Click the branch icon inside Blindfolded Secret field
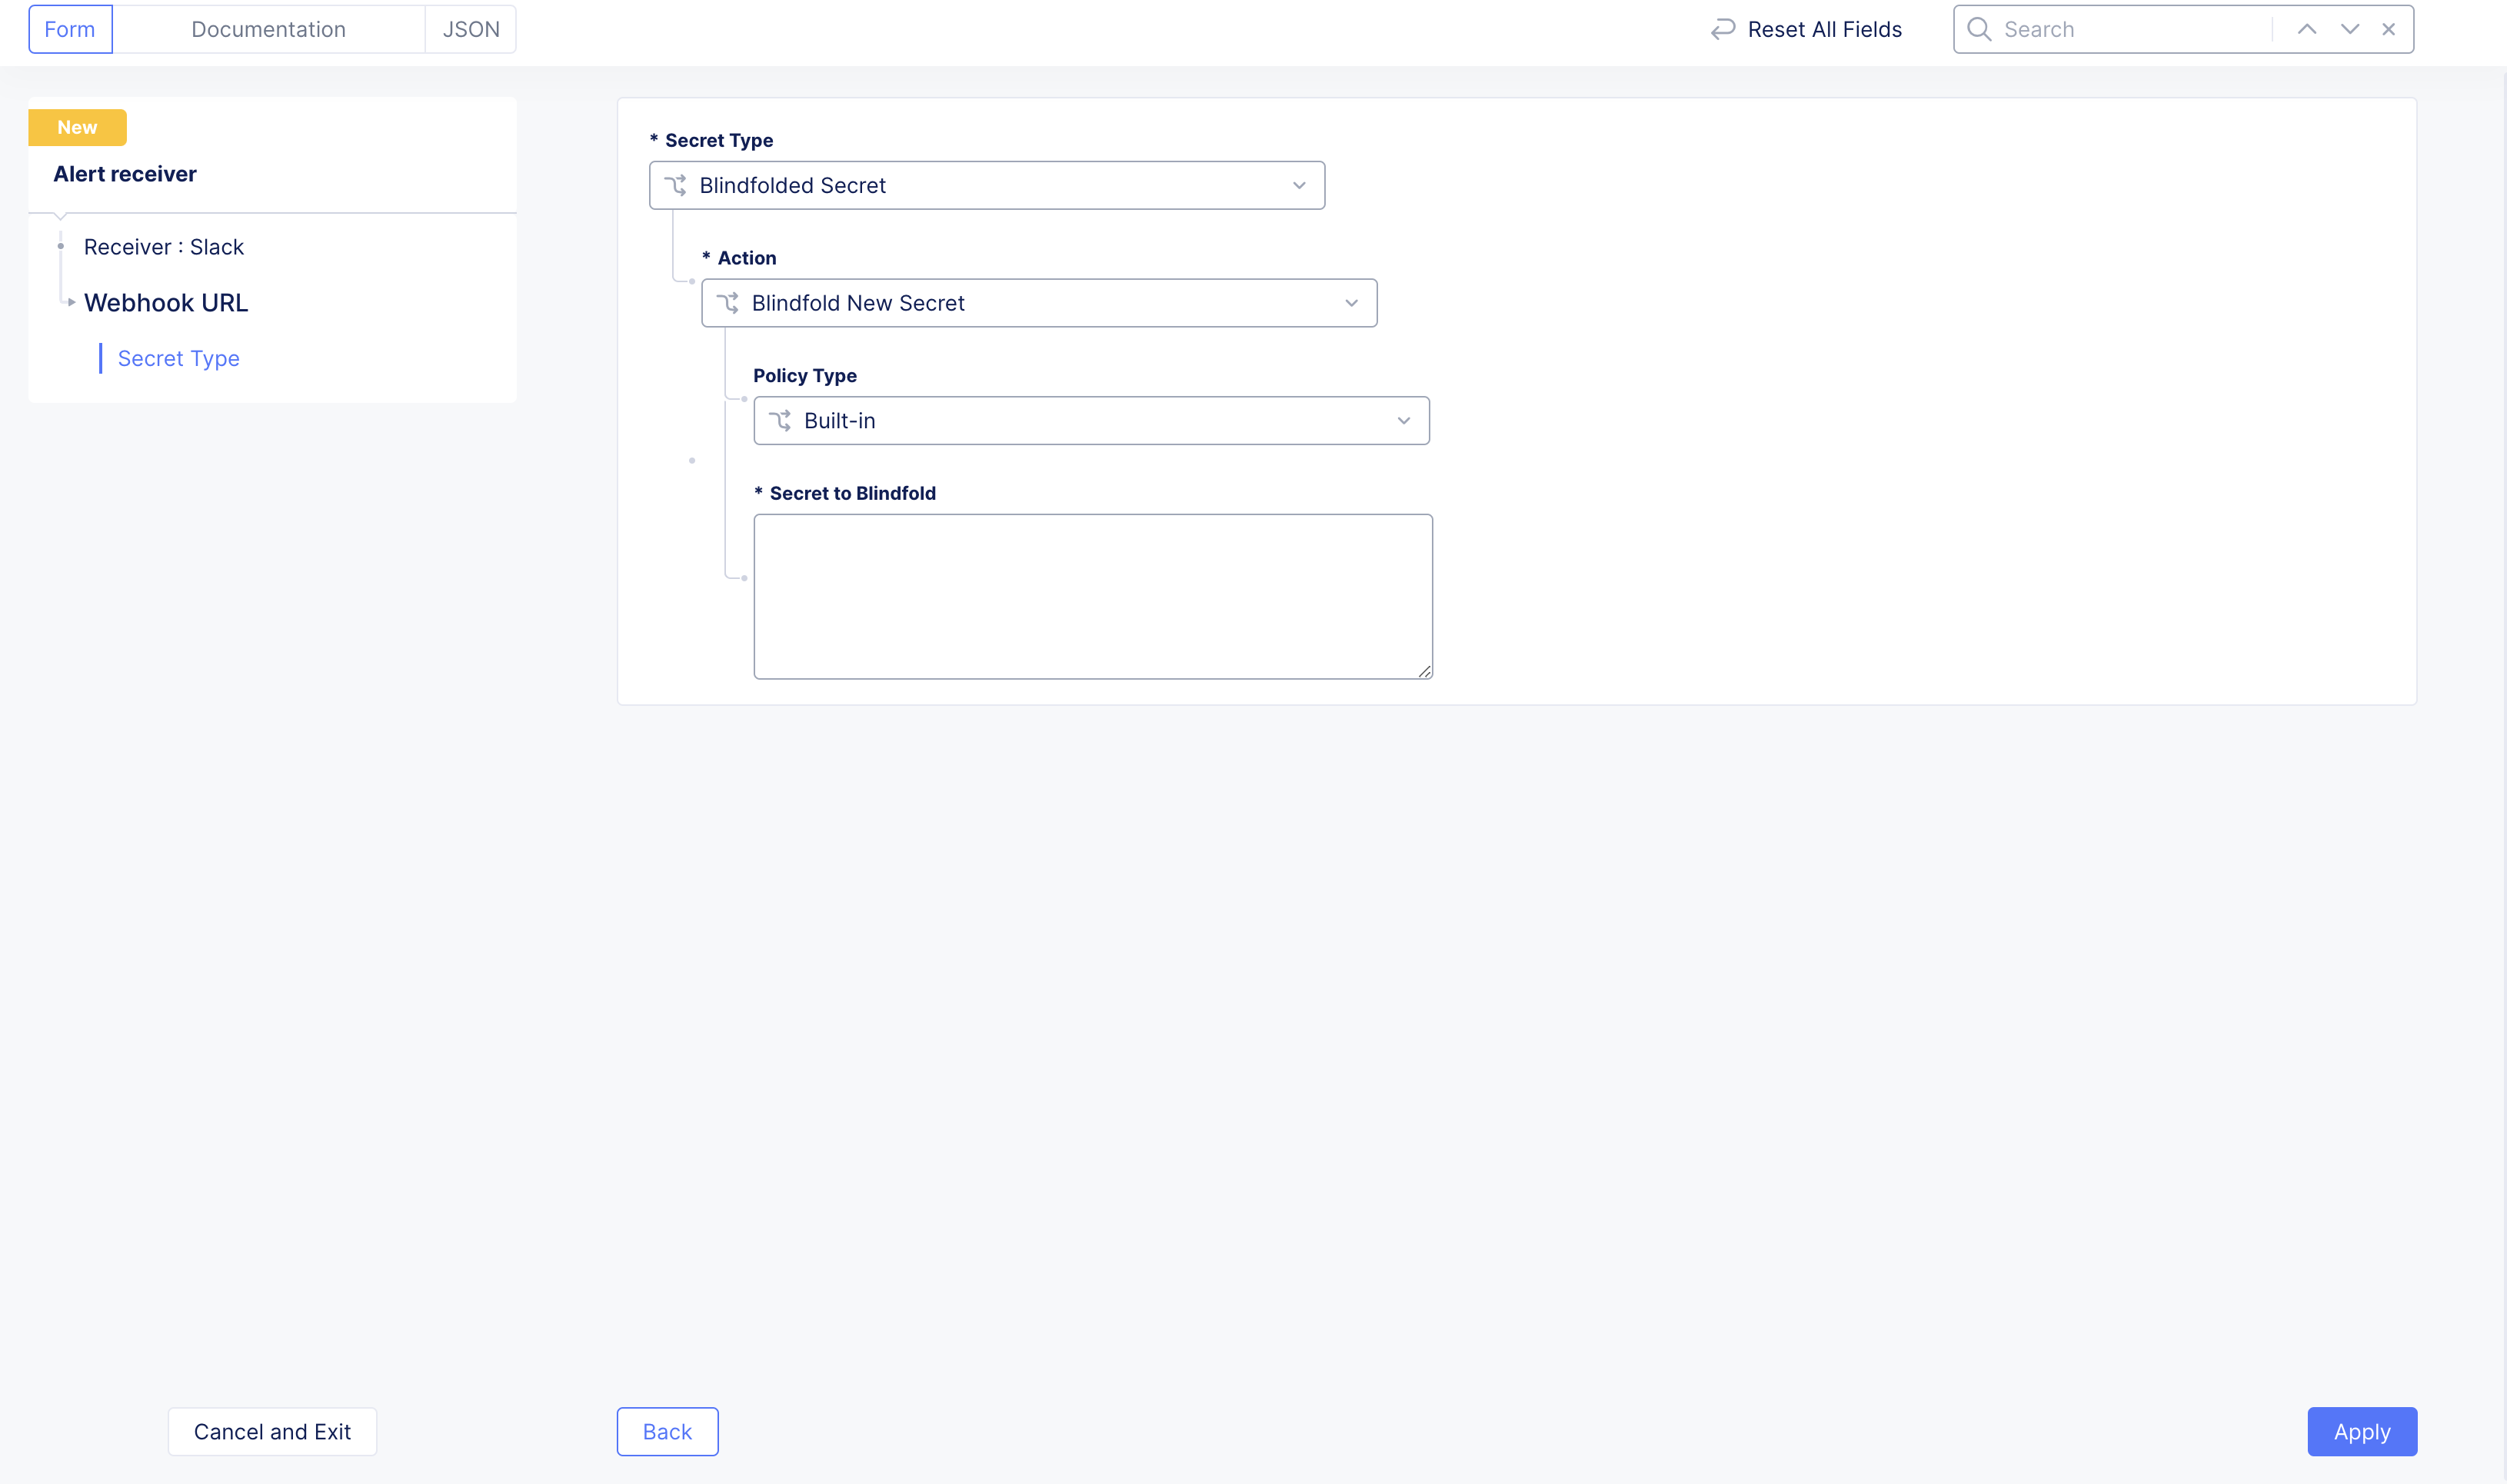2507x1484 pixels. click(x=677, y=185)
